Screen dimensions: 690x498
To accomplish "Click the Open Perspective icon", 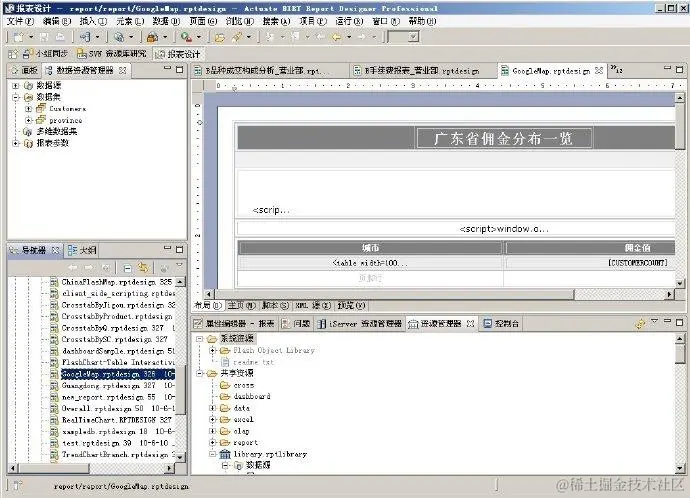I will 13,54.
